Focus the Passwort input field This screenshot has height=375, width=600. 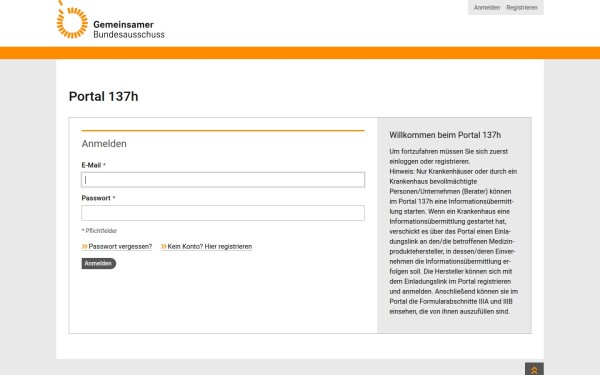(x=223, y=213)
